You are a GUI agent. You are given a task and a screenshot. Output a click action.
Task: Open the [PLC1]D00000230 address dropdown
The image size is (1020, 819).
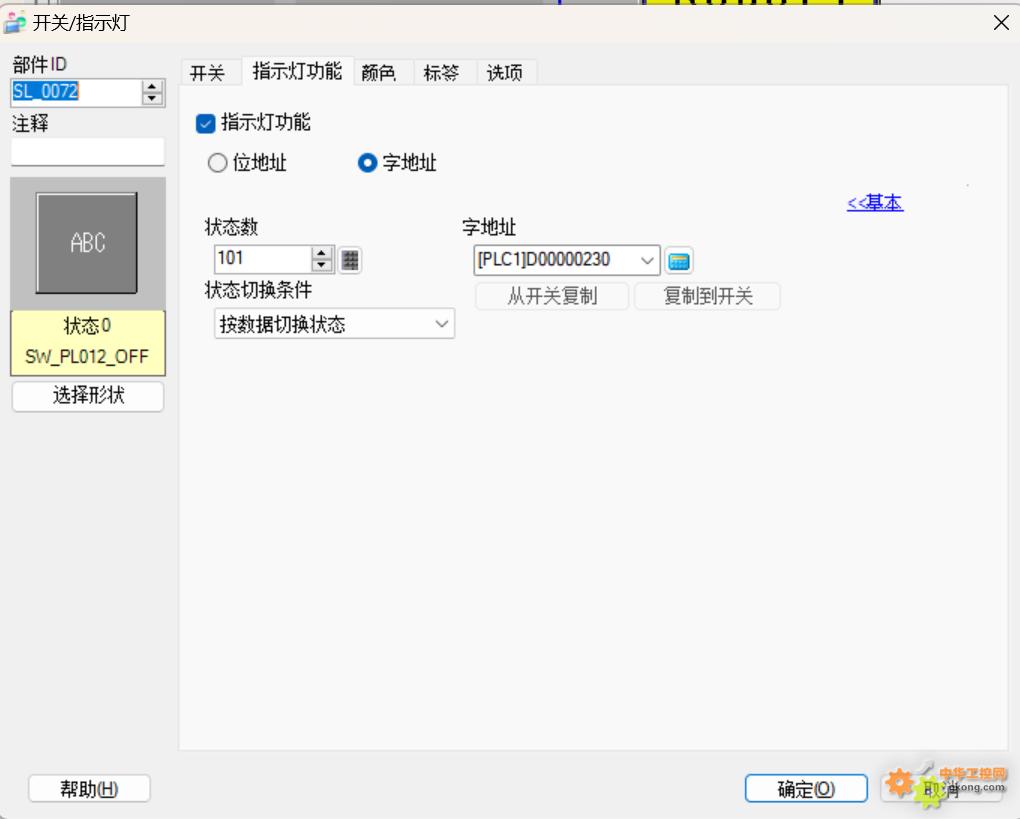[647, 261]
